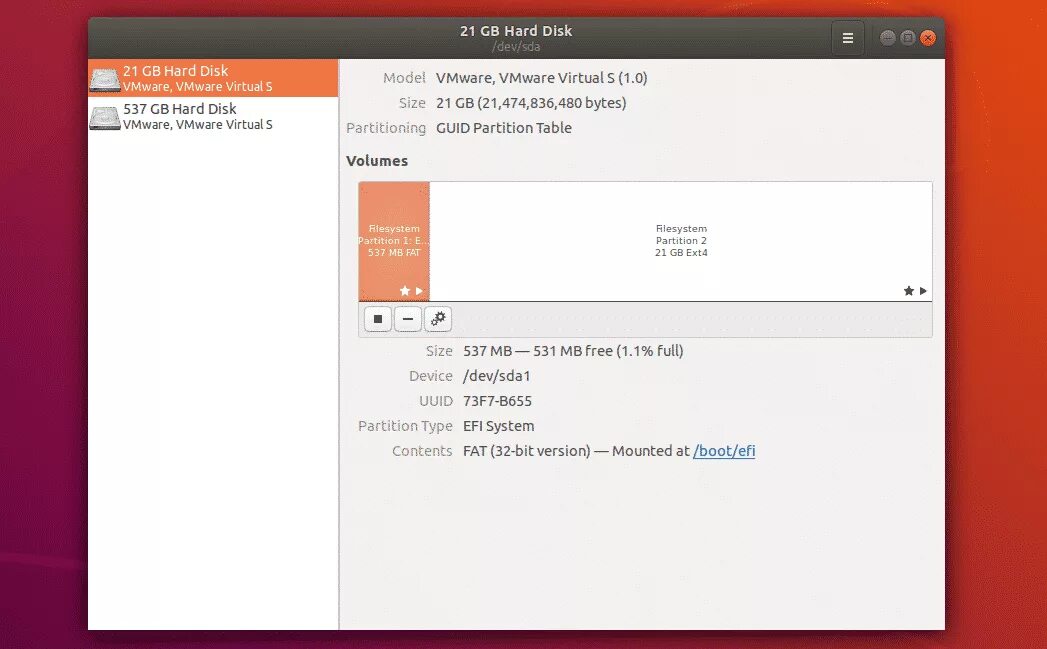Open the hamburger menu in the title bar

pos(847,38)
